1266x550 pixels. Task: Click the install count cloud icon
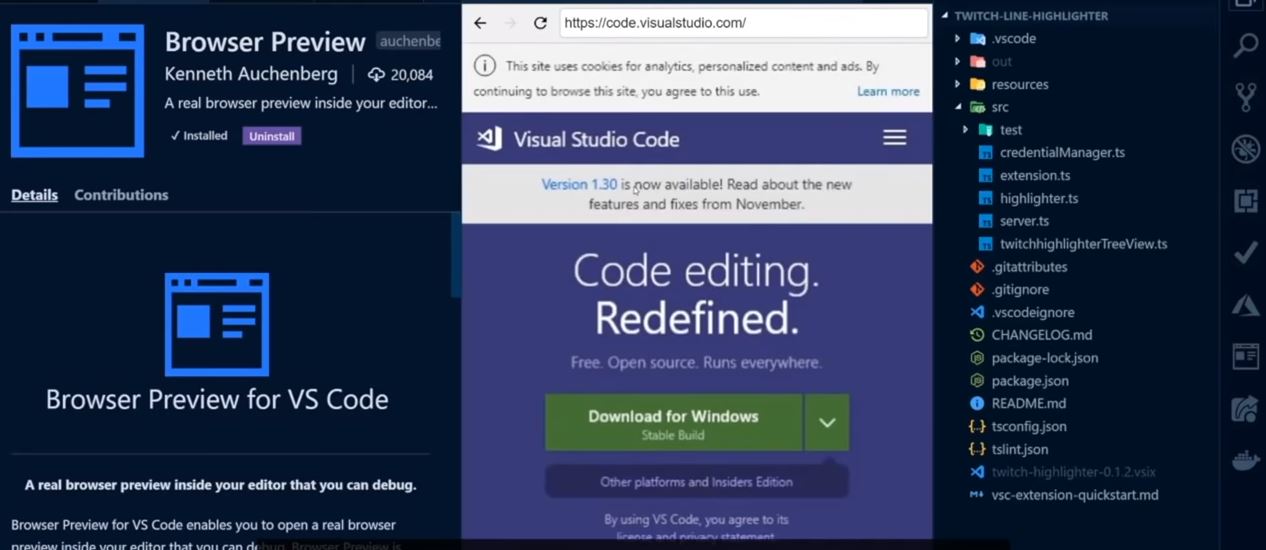[x=376, y=75]
